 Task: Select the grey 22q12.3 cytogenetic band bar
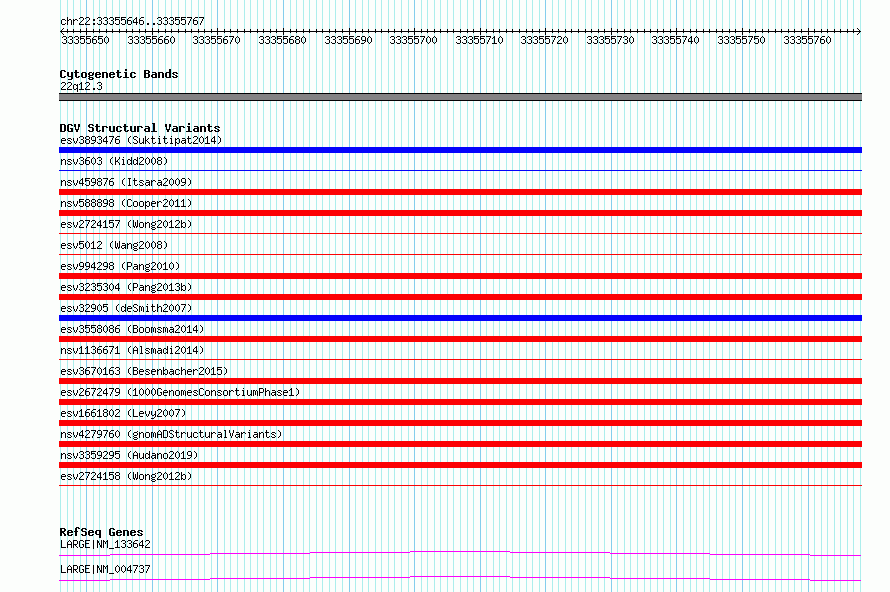[x=460, y=97]
